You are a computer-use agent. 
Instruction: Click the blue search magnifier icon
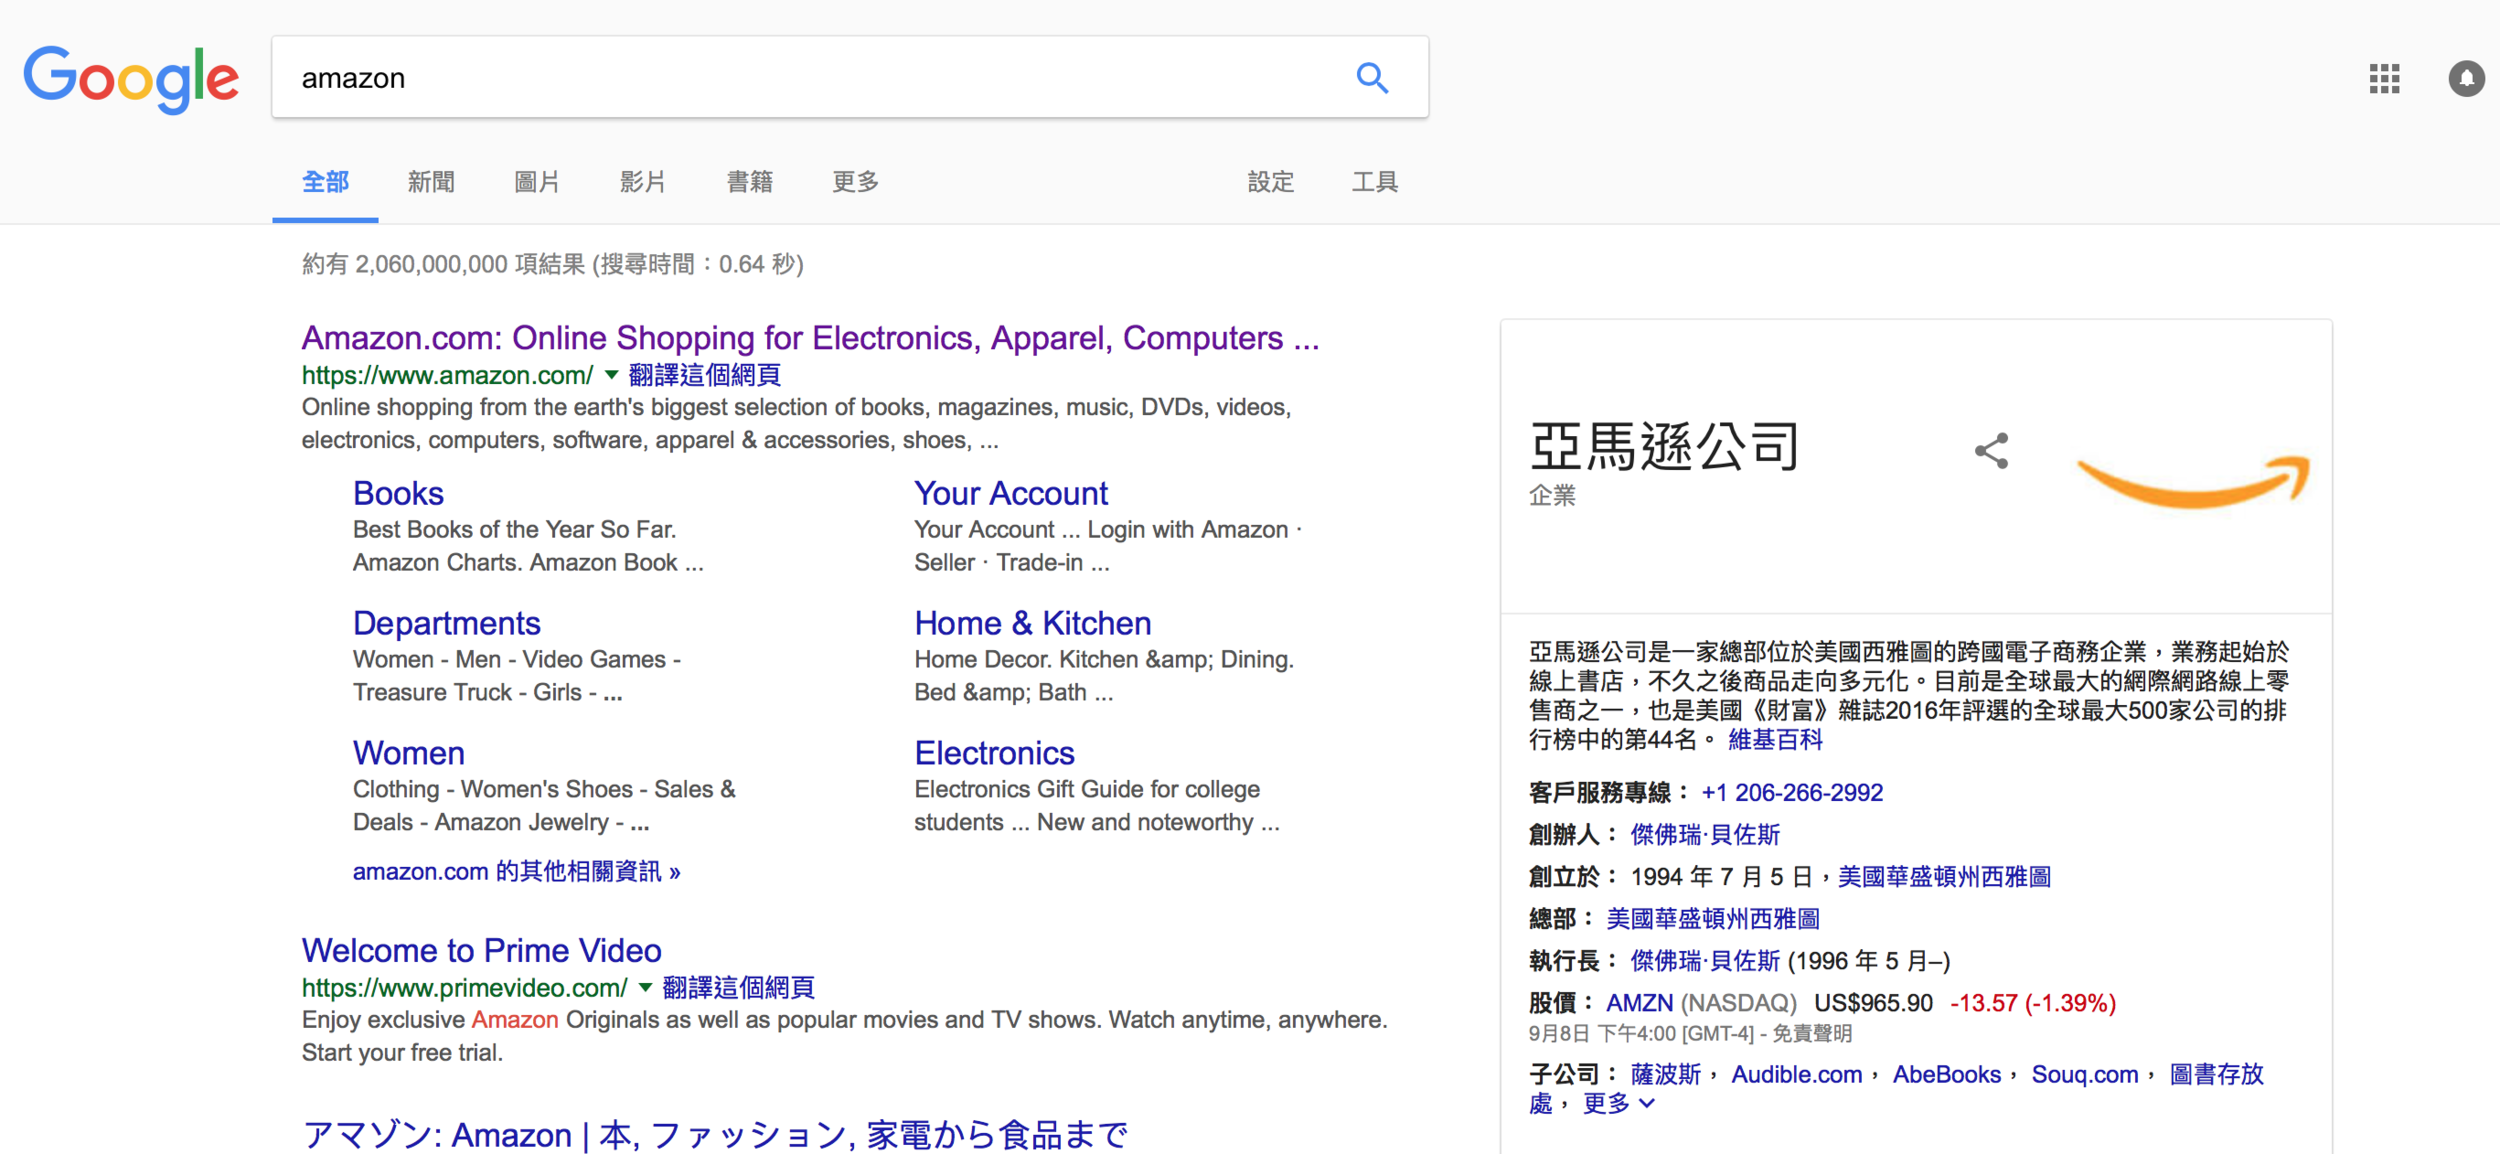1372,78
